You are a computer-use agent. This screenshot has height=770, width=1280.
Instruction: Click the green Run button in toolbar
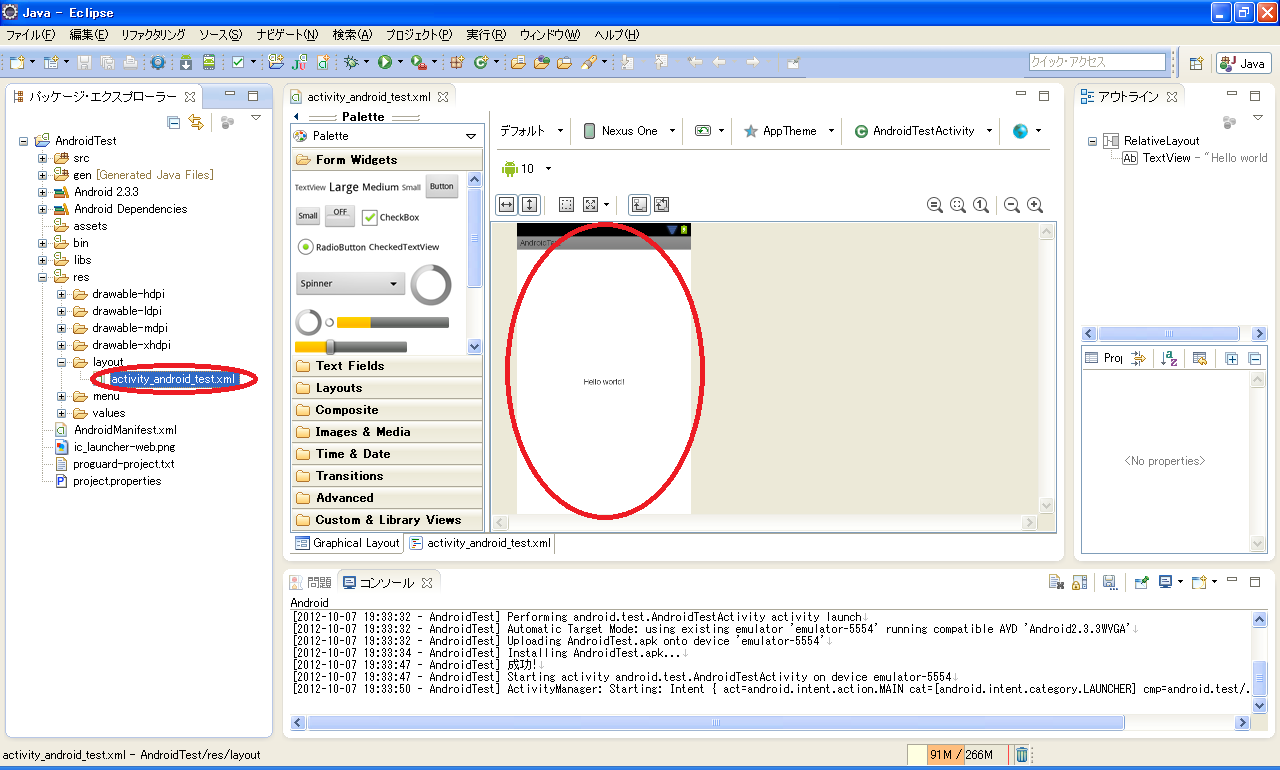pyautogui.click(x=385, y=62)
